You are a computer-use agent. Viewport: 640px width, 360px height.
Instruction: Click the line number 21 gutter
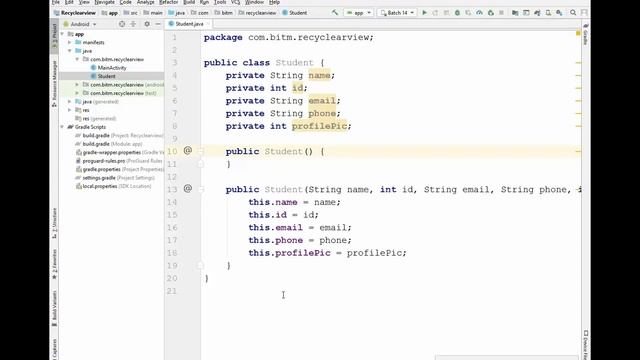(172, 291)
